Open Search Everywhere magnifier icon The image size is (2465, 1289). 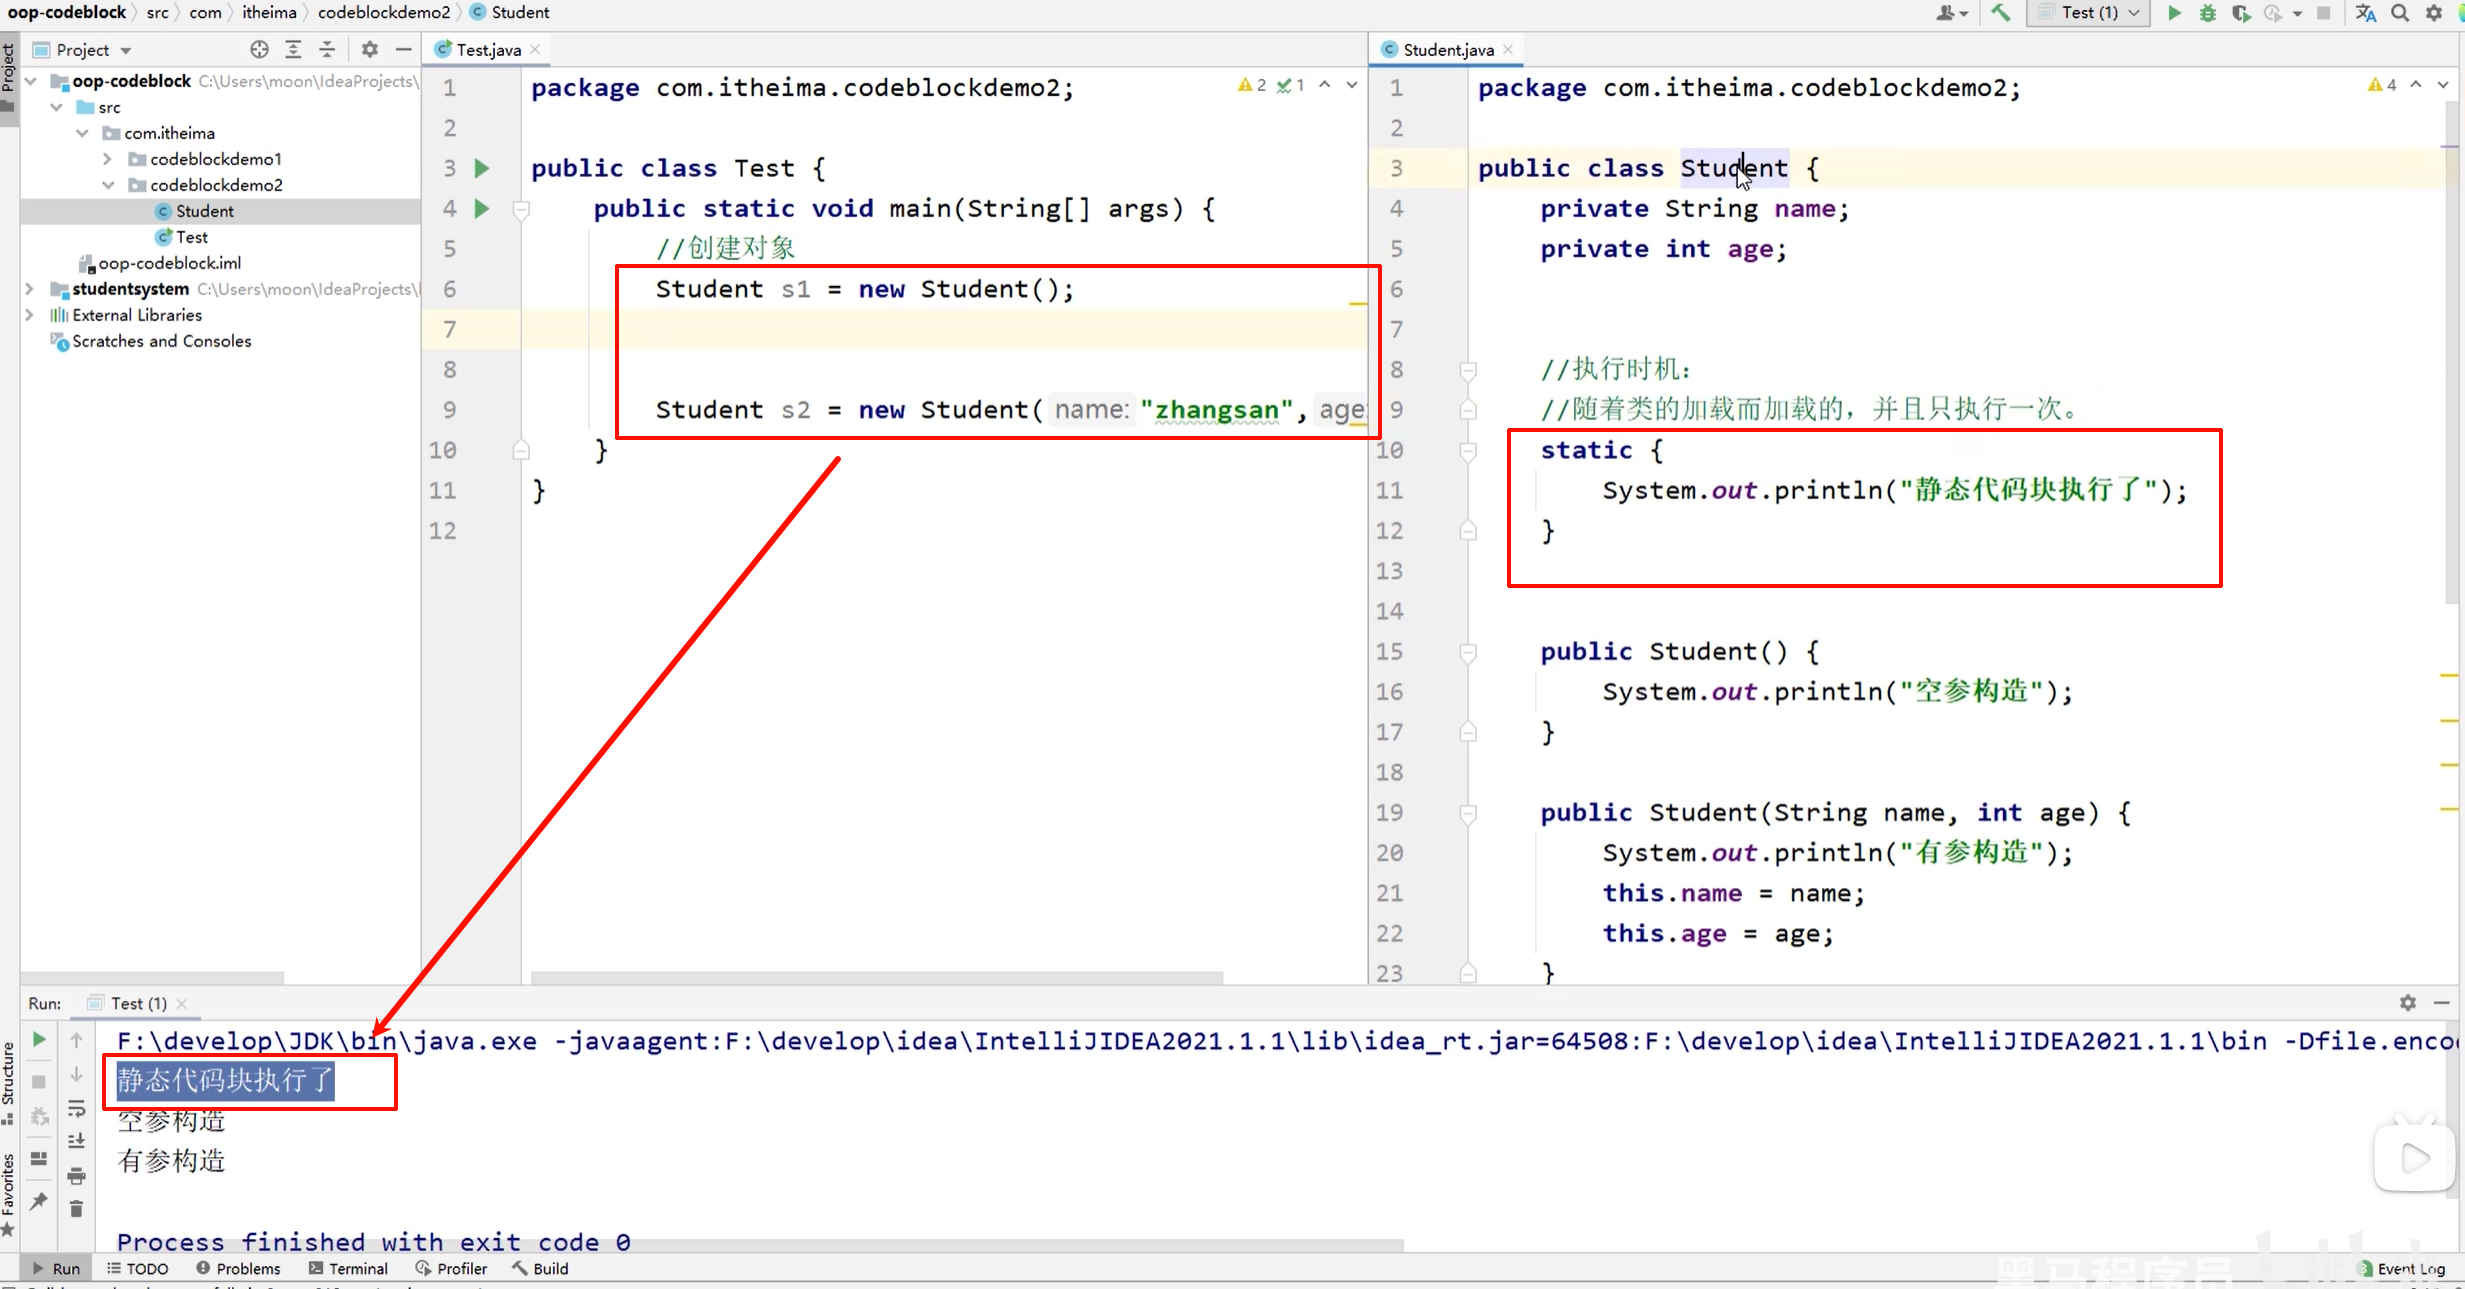(2400, 13)
